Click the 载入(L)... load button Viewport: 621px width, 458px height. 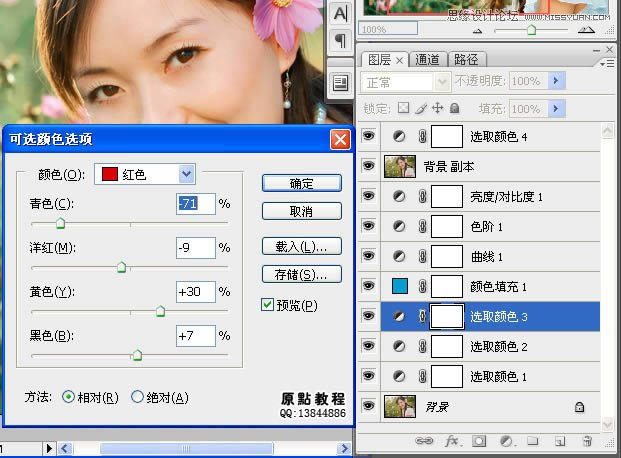[x=301, y=246]
